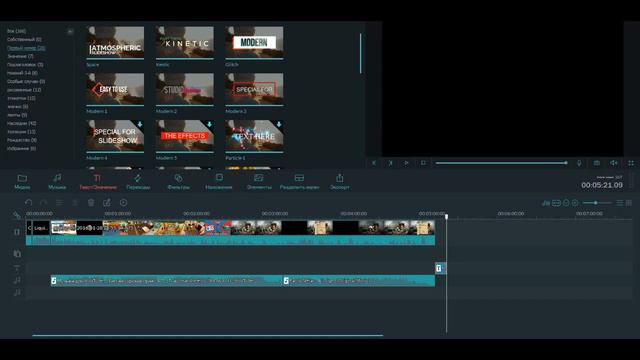Open the Elements tab

(x=259, y=181)
